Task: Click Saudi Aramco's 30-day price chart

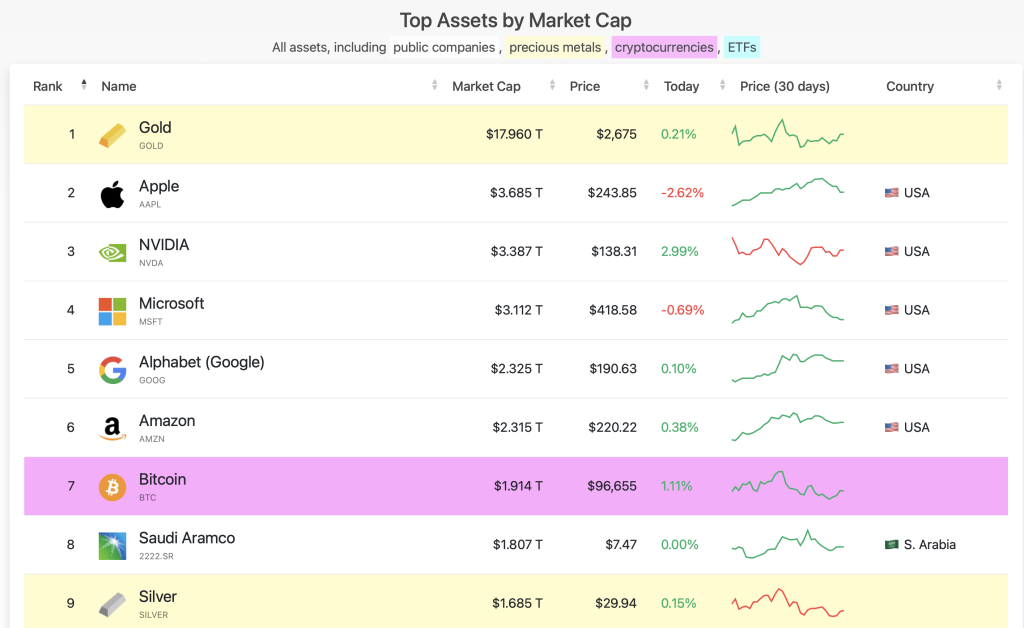Action: click(788, 544)
